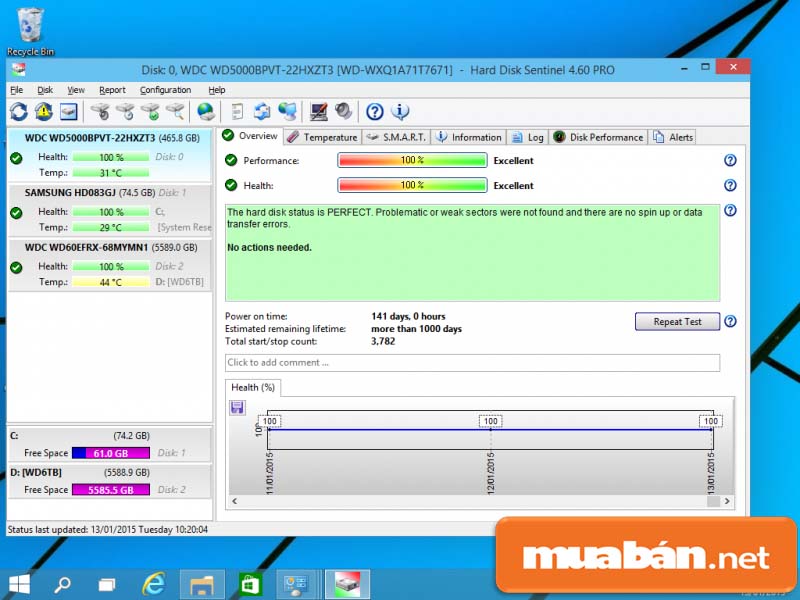Click the disk with green checkmark icon
The height and width of the screenshot is (600, 800).
[151, 111]
